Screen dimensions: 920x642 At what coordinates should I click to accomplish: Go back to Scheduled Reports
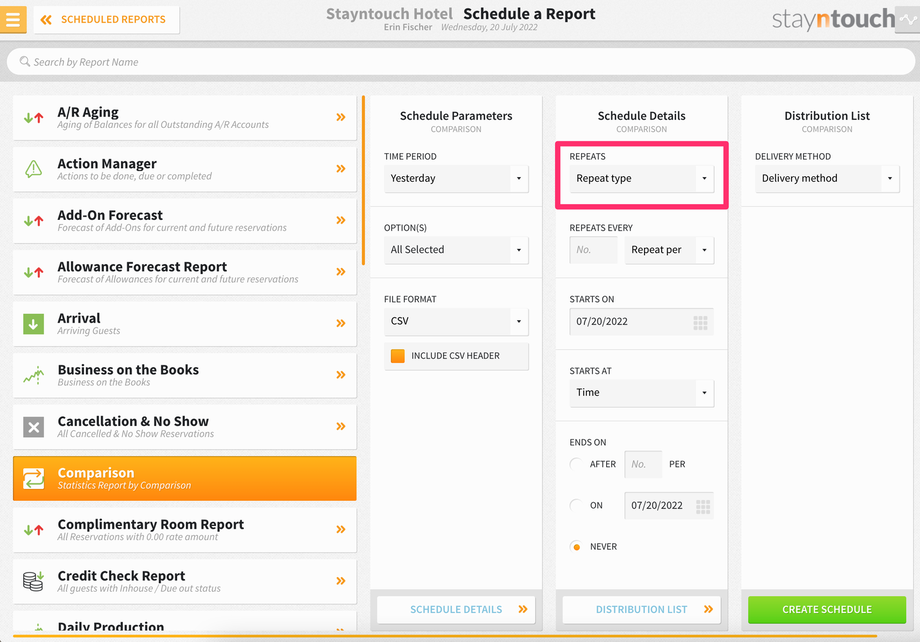tap(106, 19)
